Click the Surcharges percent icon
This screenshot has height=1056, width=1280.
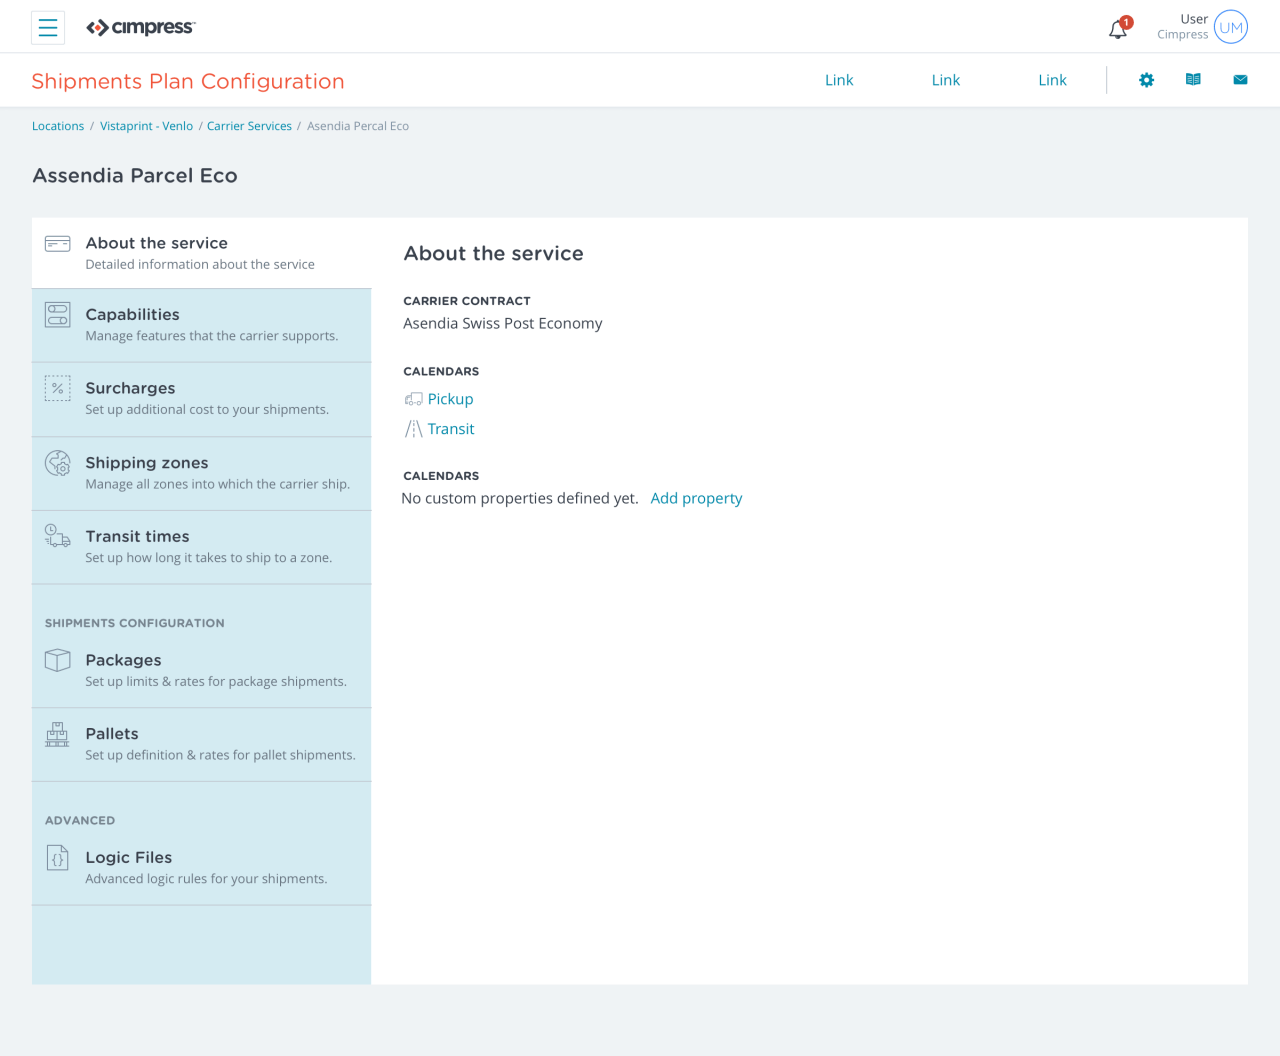point(58,388)
